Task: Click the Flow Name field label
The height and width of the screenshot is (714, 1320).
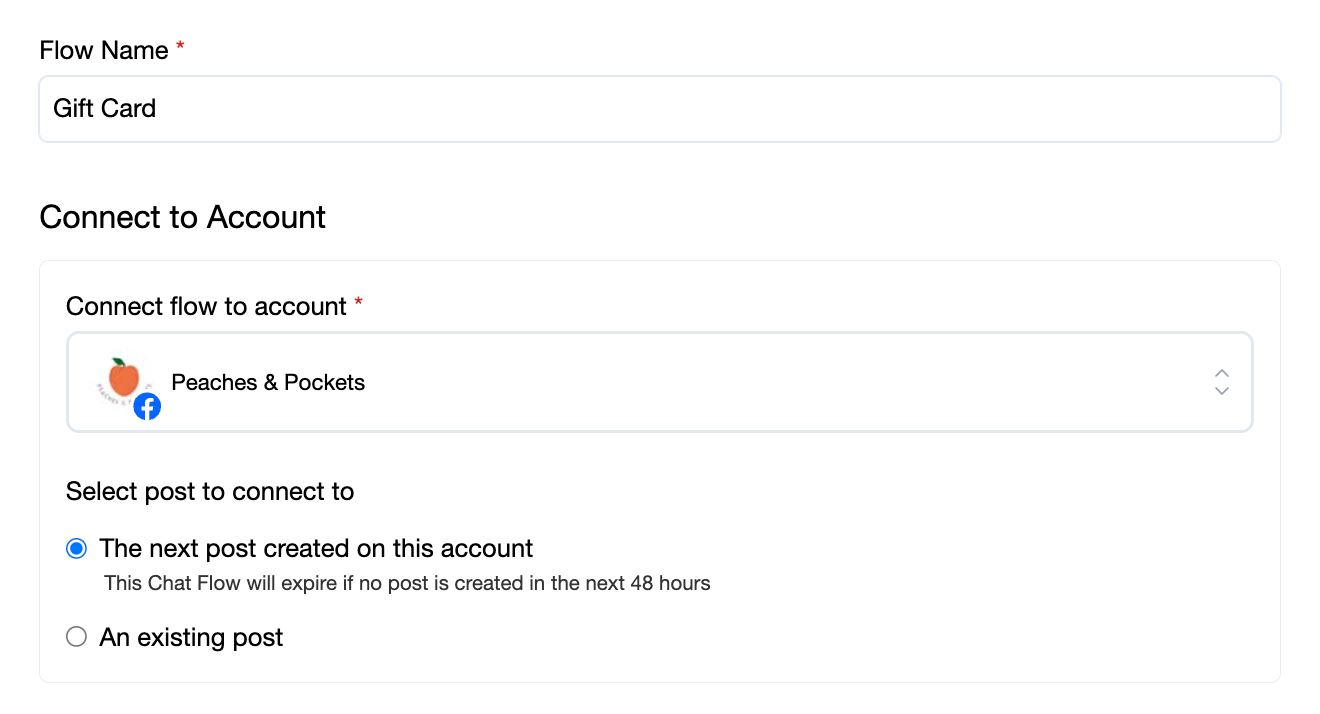Action: point(104,50)
